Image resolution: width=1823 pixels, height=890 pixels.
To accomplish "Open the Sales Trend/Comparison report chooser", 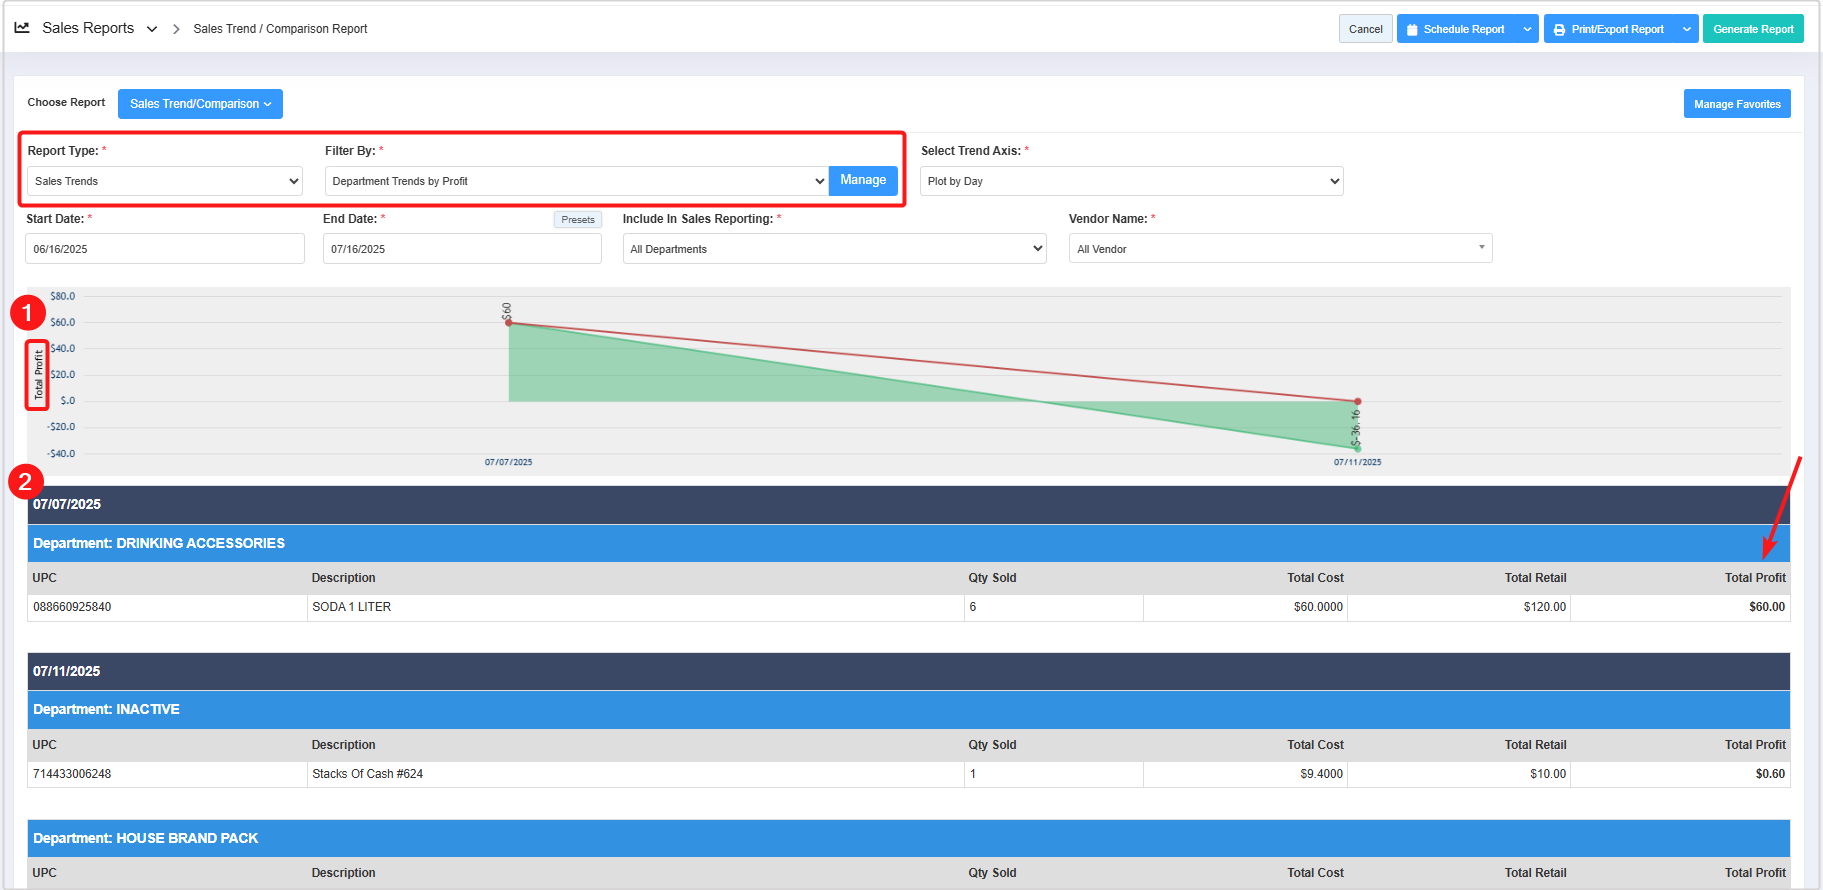I will [x=200, y=104].
